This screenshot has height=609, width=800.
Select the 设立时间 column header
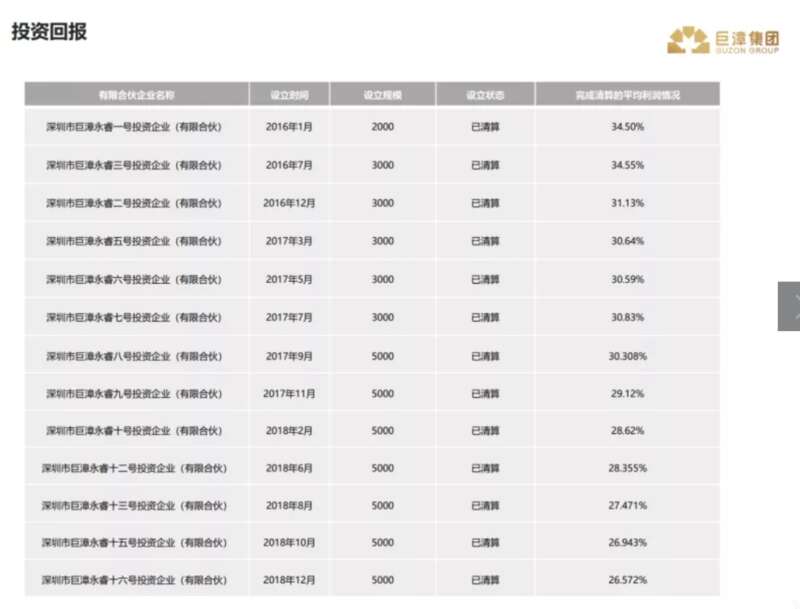pyautogui.click(x=289, y=95)
